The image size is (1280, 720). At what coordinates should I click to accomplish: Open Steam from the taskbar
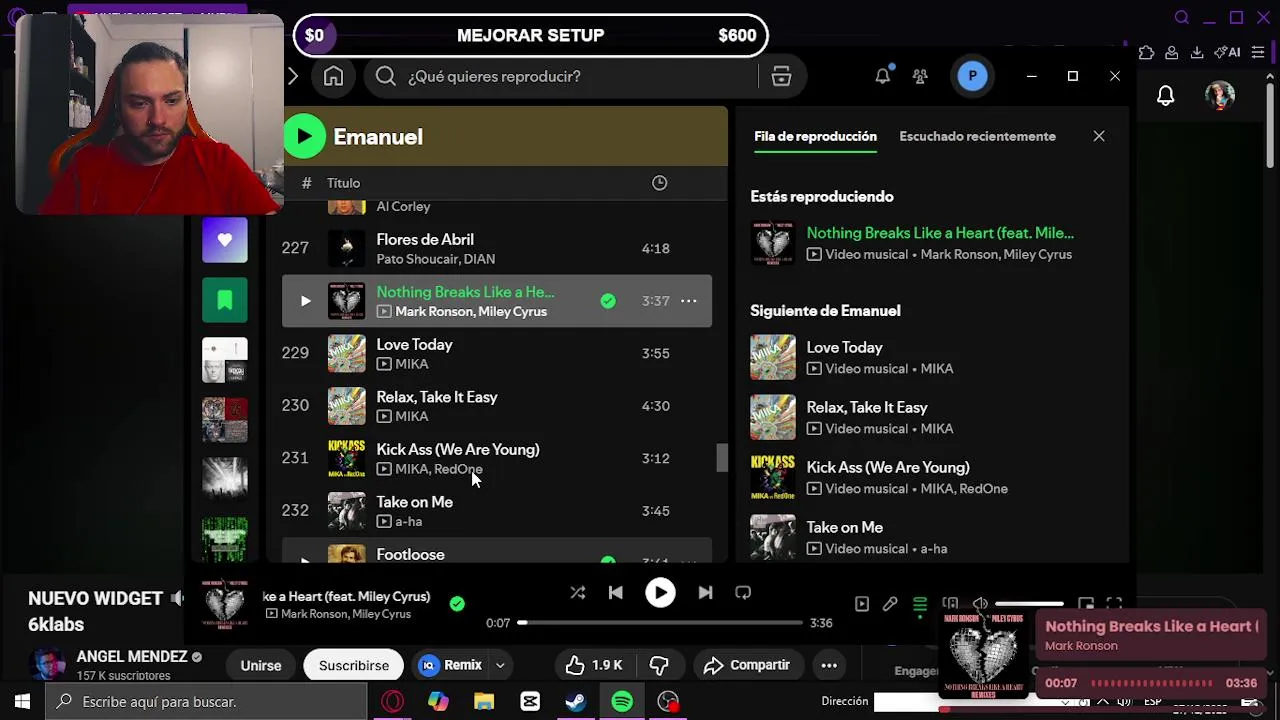(576, 702)
